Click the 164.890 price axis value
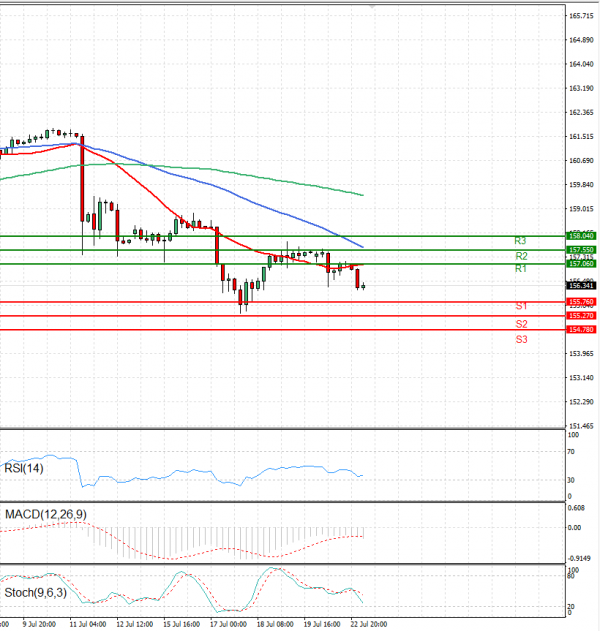This screenshot has width=600, height=631. (581, 40)
